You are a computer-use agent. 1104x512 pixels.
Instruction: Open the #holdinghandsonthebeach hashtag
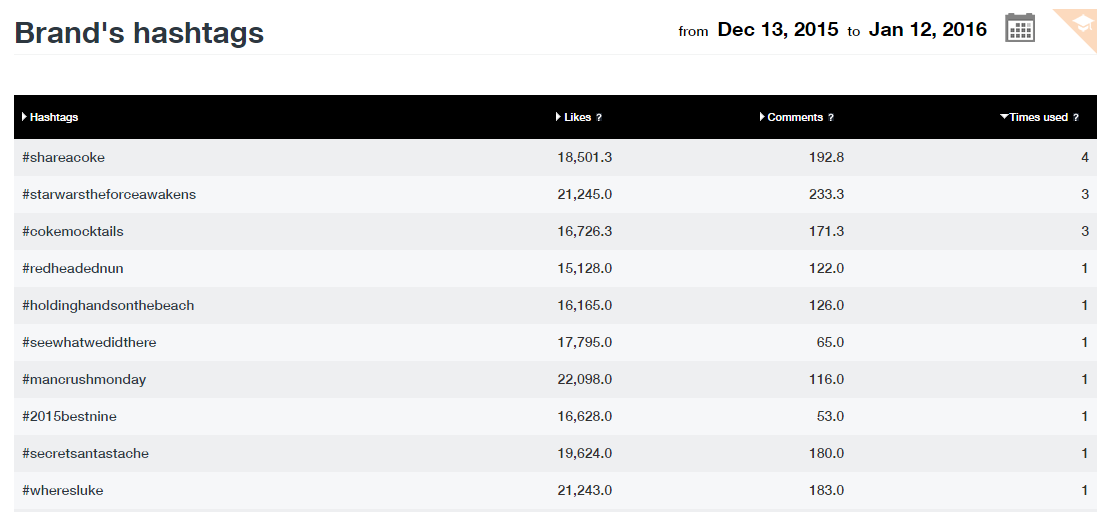pos(108,306)
